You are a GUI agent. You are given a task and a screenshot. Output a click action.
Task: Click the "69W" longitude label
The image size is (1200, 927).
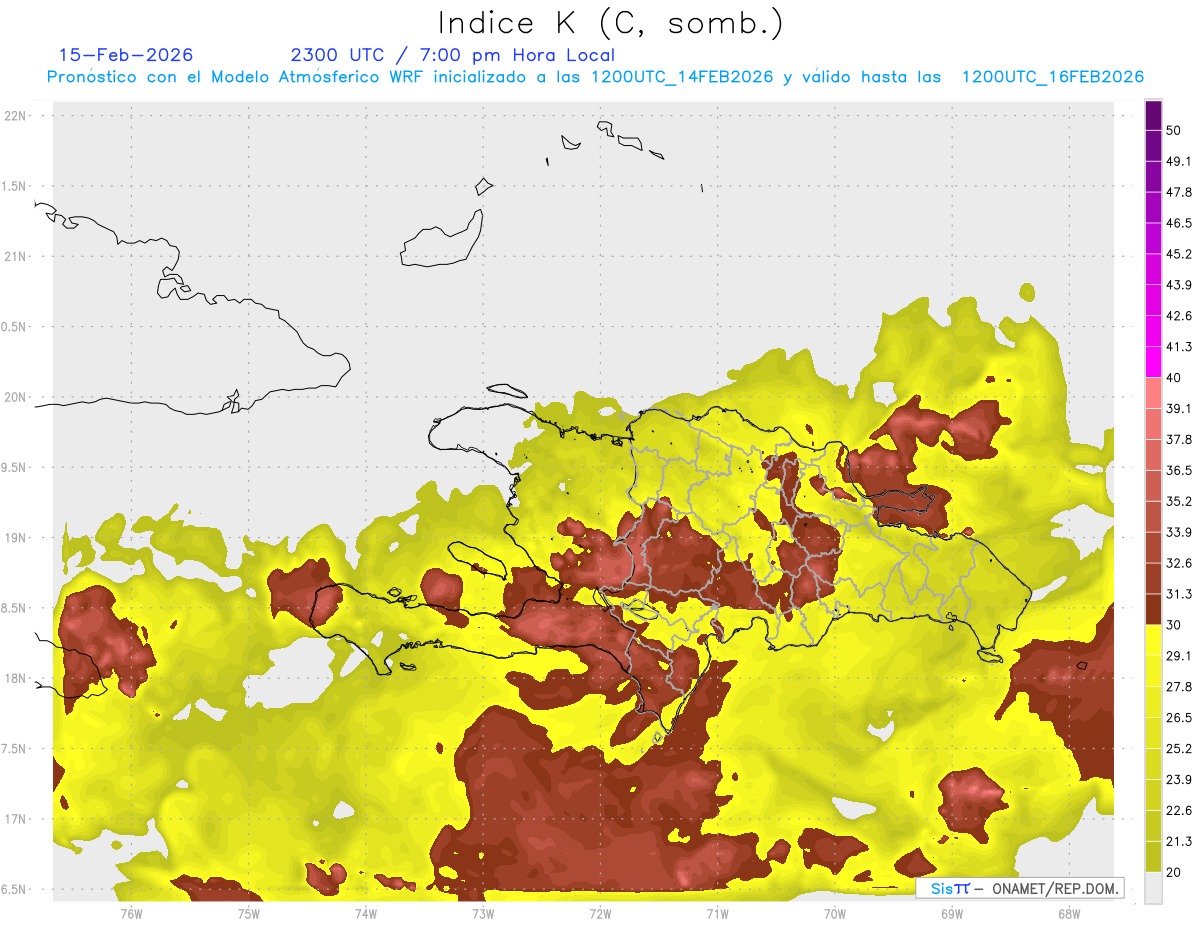(951, 913)
